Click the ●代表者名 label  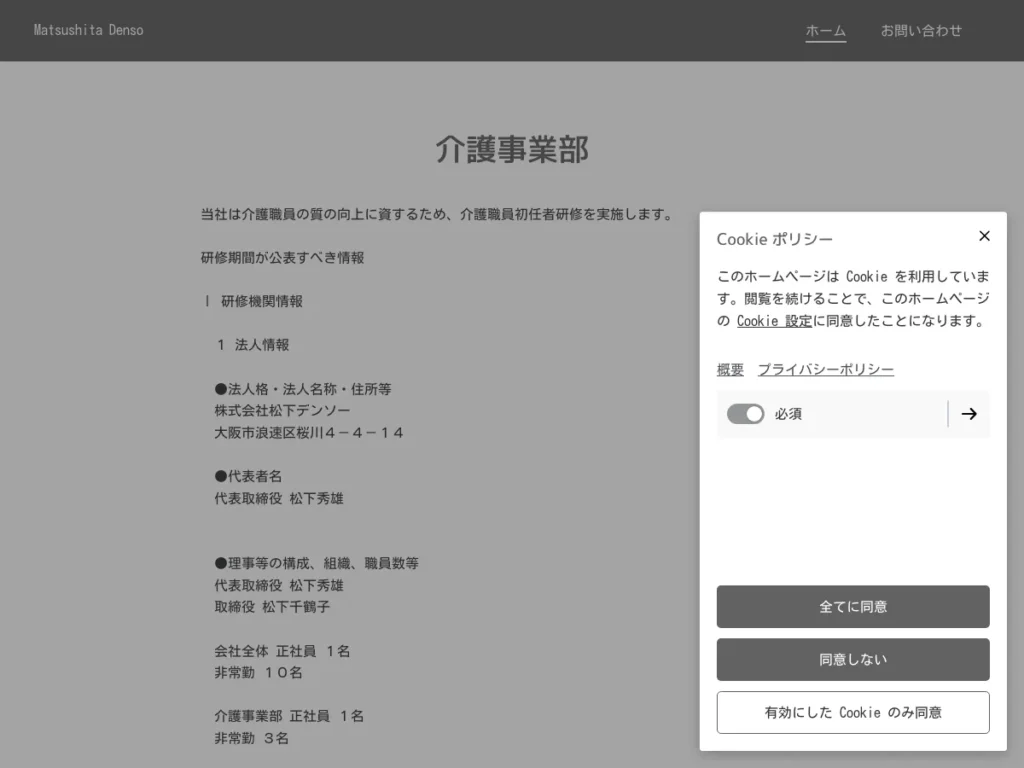tap(248, 477)
